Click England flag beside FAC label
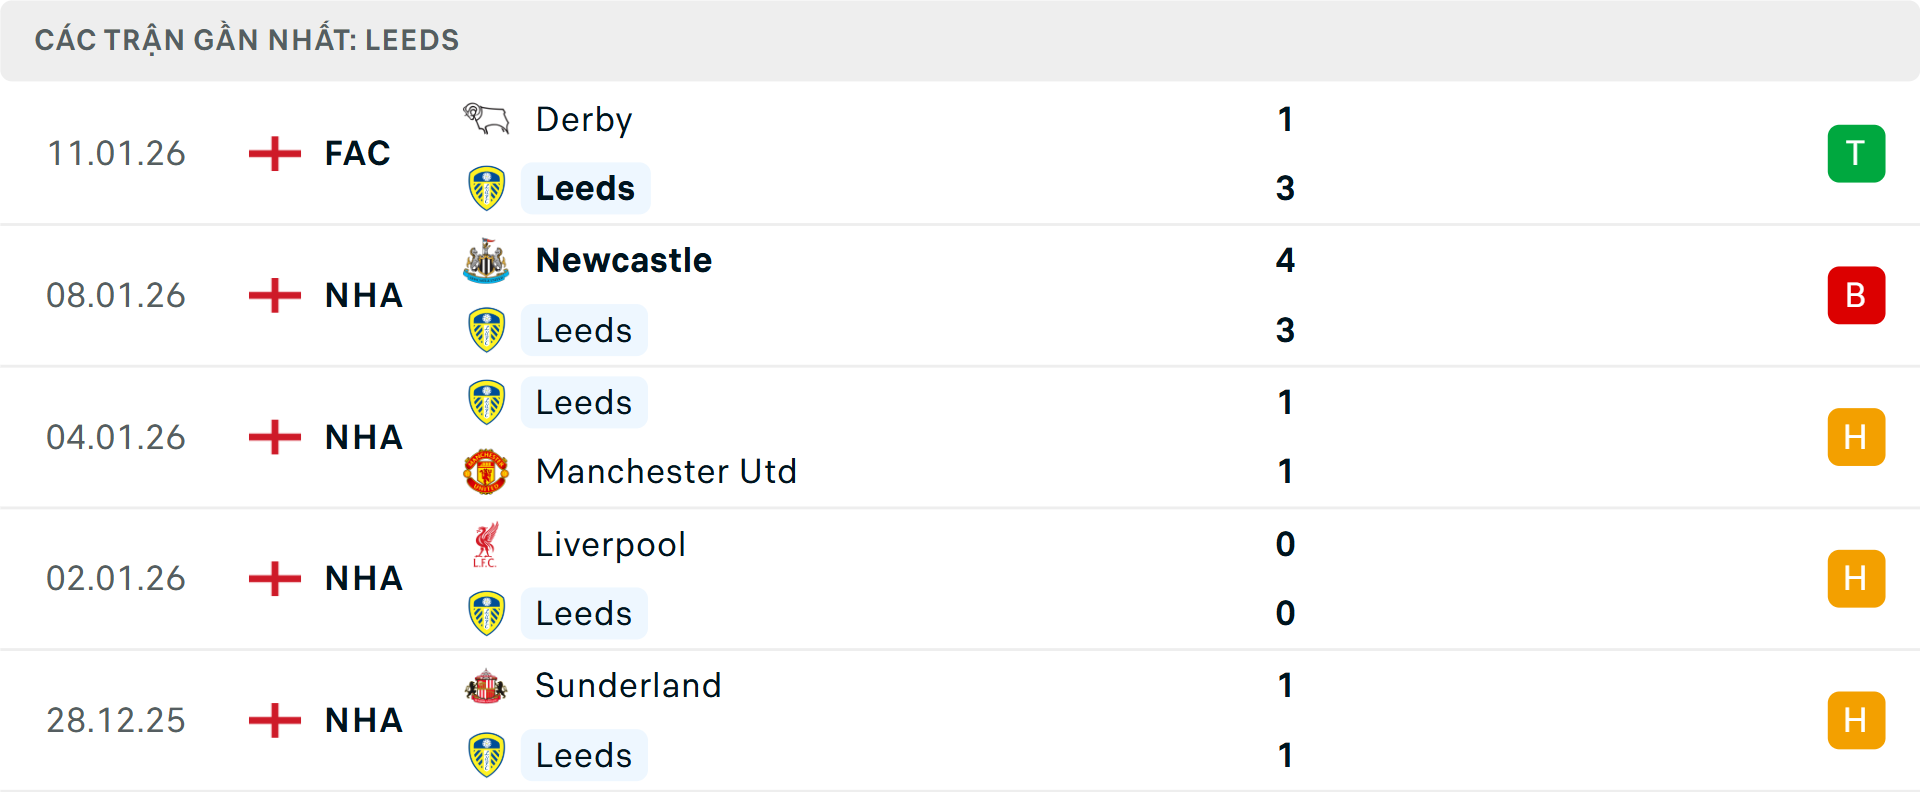Viewport: 1920px width, 792px height. click(274, 154)
